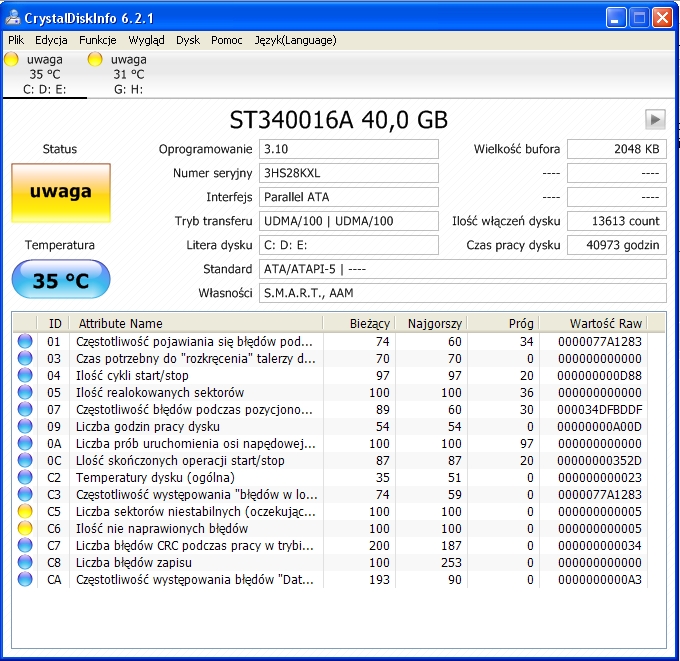Image resolution: width=680 pixels, height=661 pixels.
Task: Click the Najgorszy column header
Action: click(x=432, y=324)
